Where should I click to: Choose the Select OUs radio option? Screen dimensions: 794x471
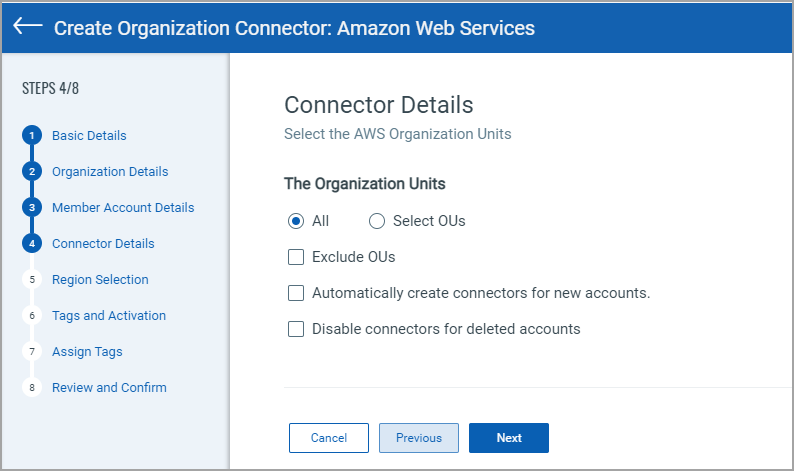[x=377, y=221]
